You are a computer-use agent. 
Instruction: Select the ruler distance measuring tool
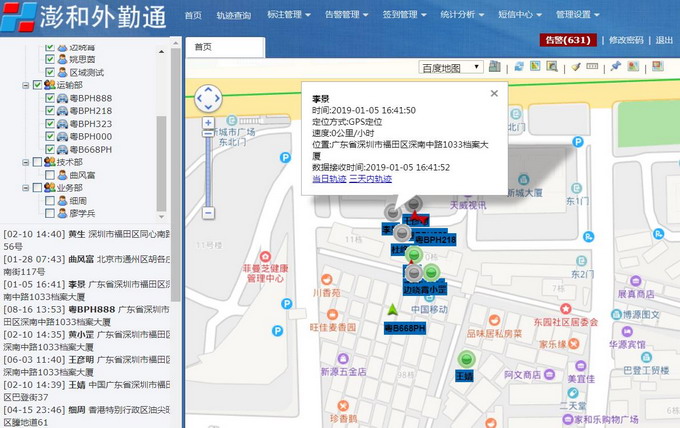[x=592, y=66]
